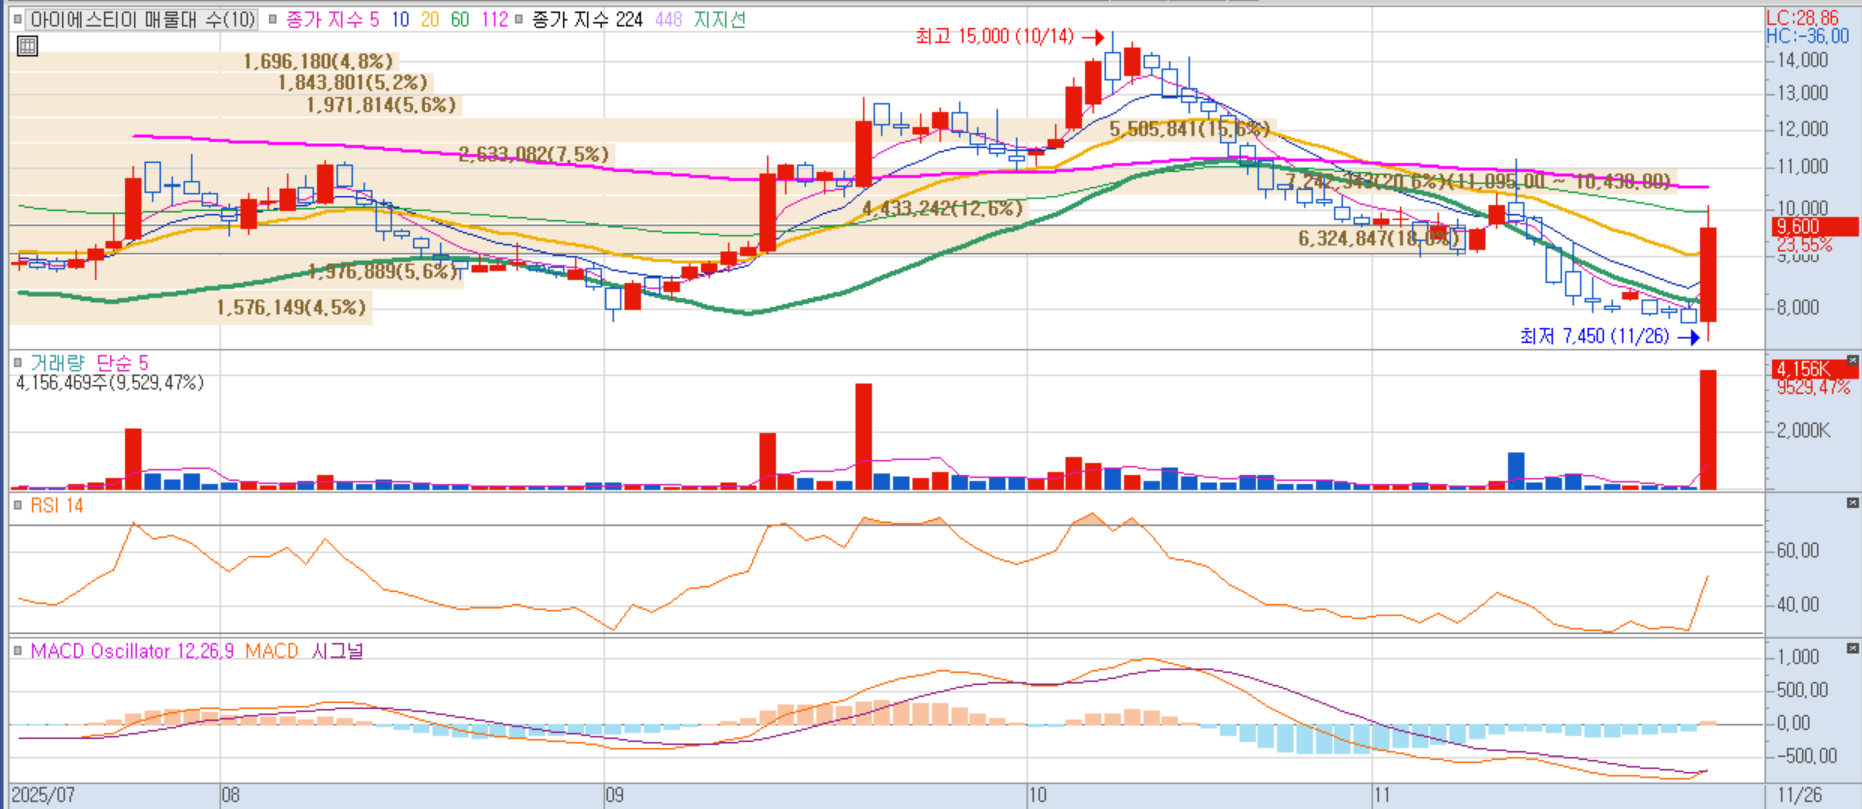Close the volume (거래량) panel
1862x809 pixels.
pos(1852,360)
